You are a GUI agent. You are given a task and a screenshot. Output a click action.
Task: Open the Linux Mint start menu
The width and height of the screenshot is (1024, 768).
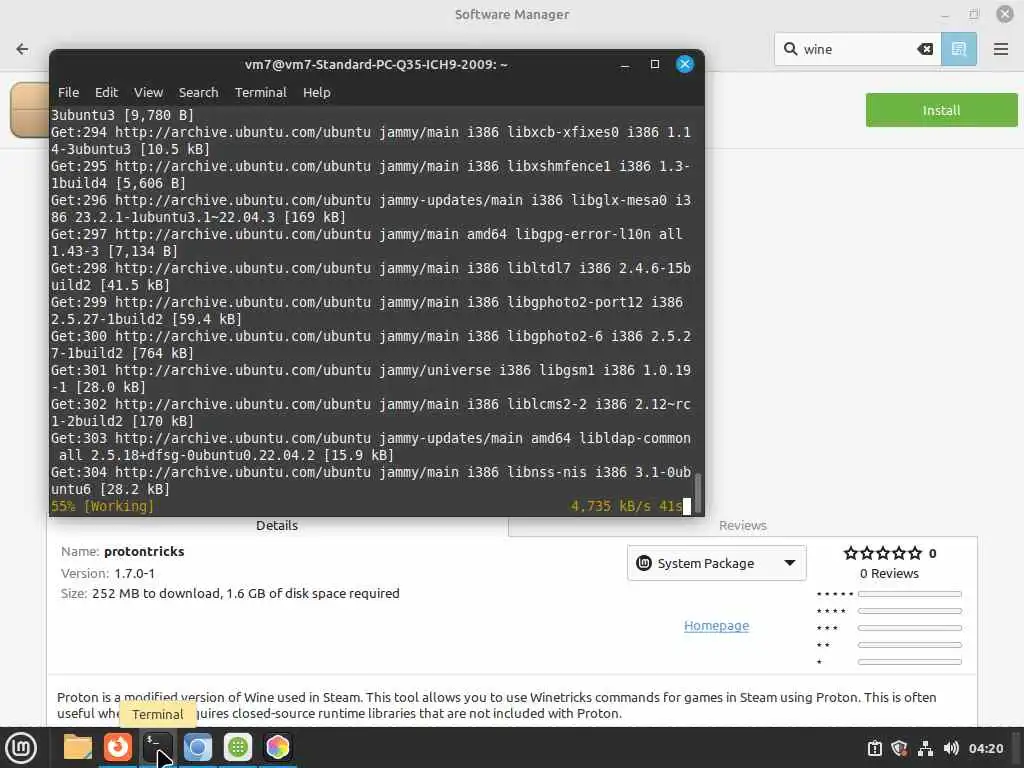coord(22,747)
